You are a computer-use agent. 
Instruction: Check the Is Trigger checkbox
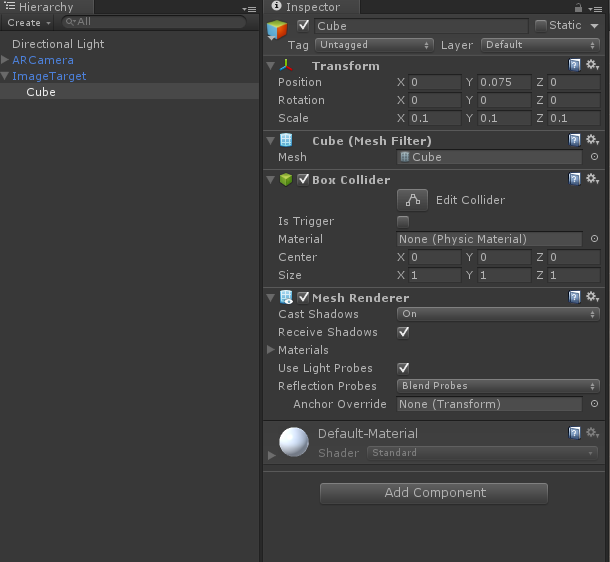[x=403, y=221]
